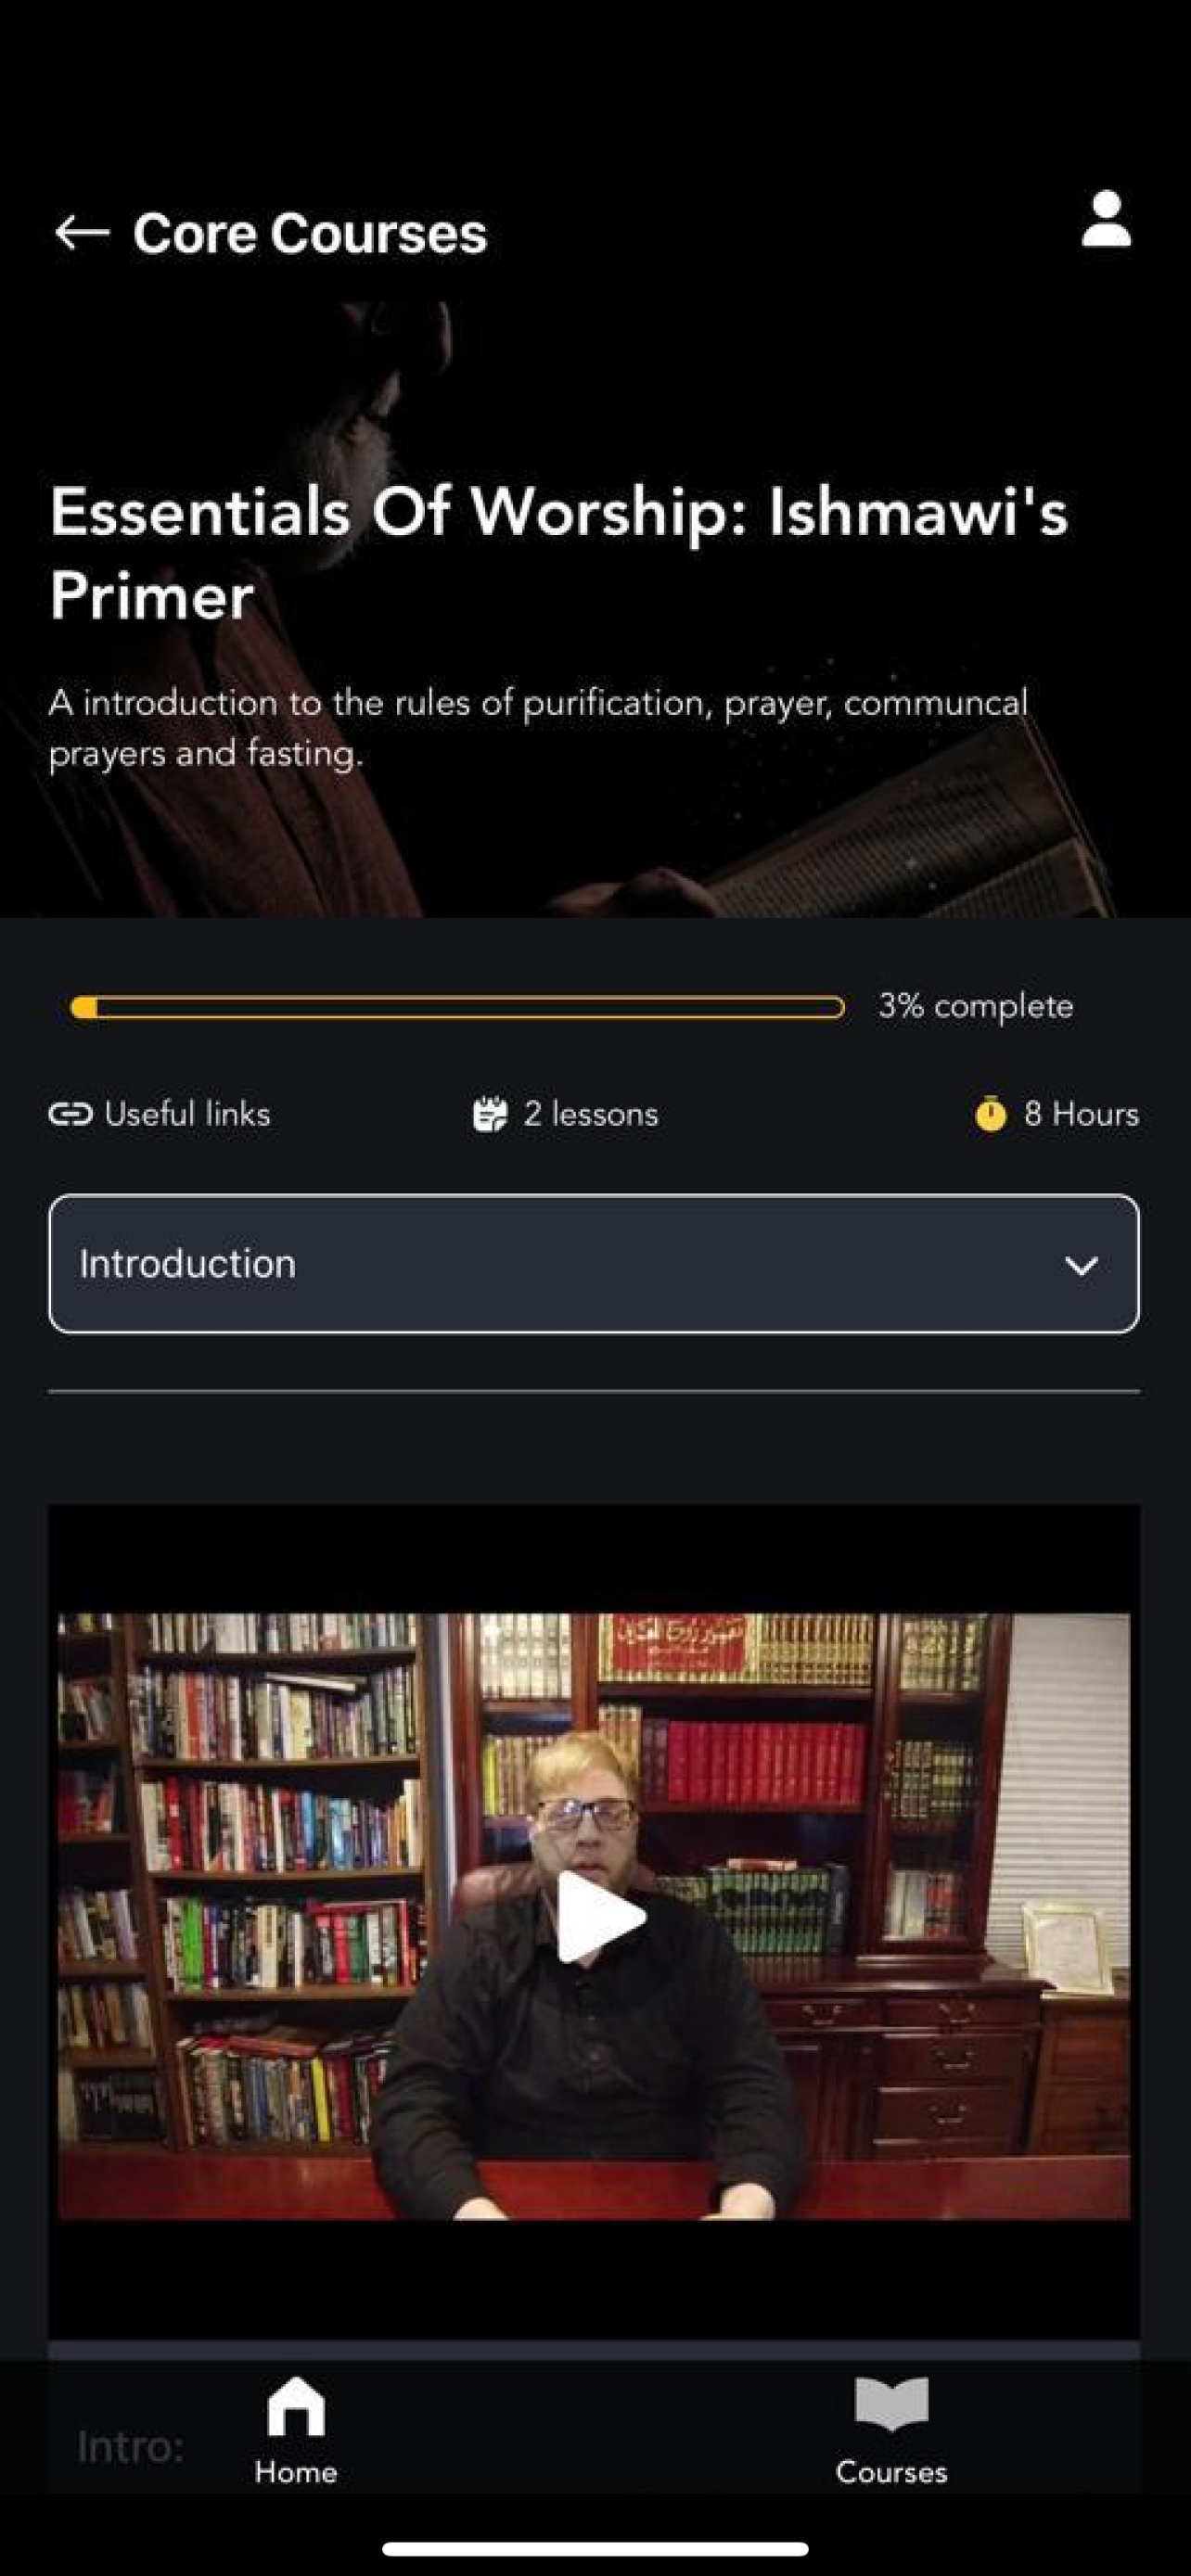Tap the Home house icon
This screenshot has width=1191, height=2576.
point(296,2406)
